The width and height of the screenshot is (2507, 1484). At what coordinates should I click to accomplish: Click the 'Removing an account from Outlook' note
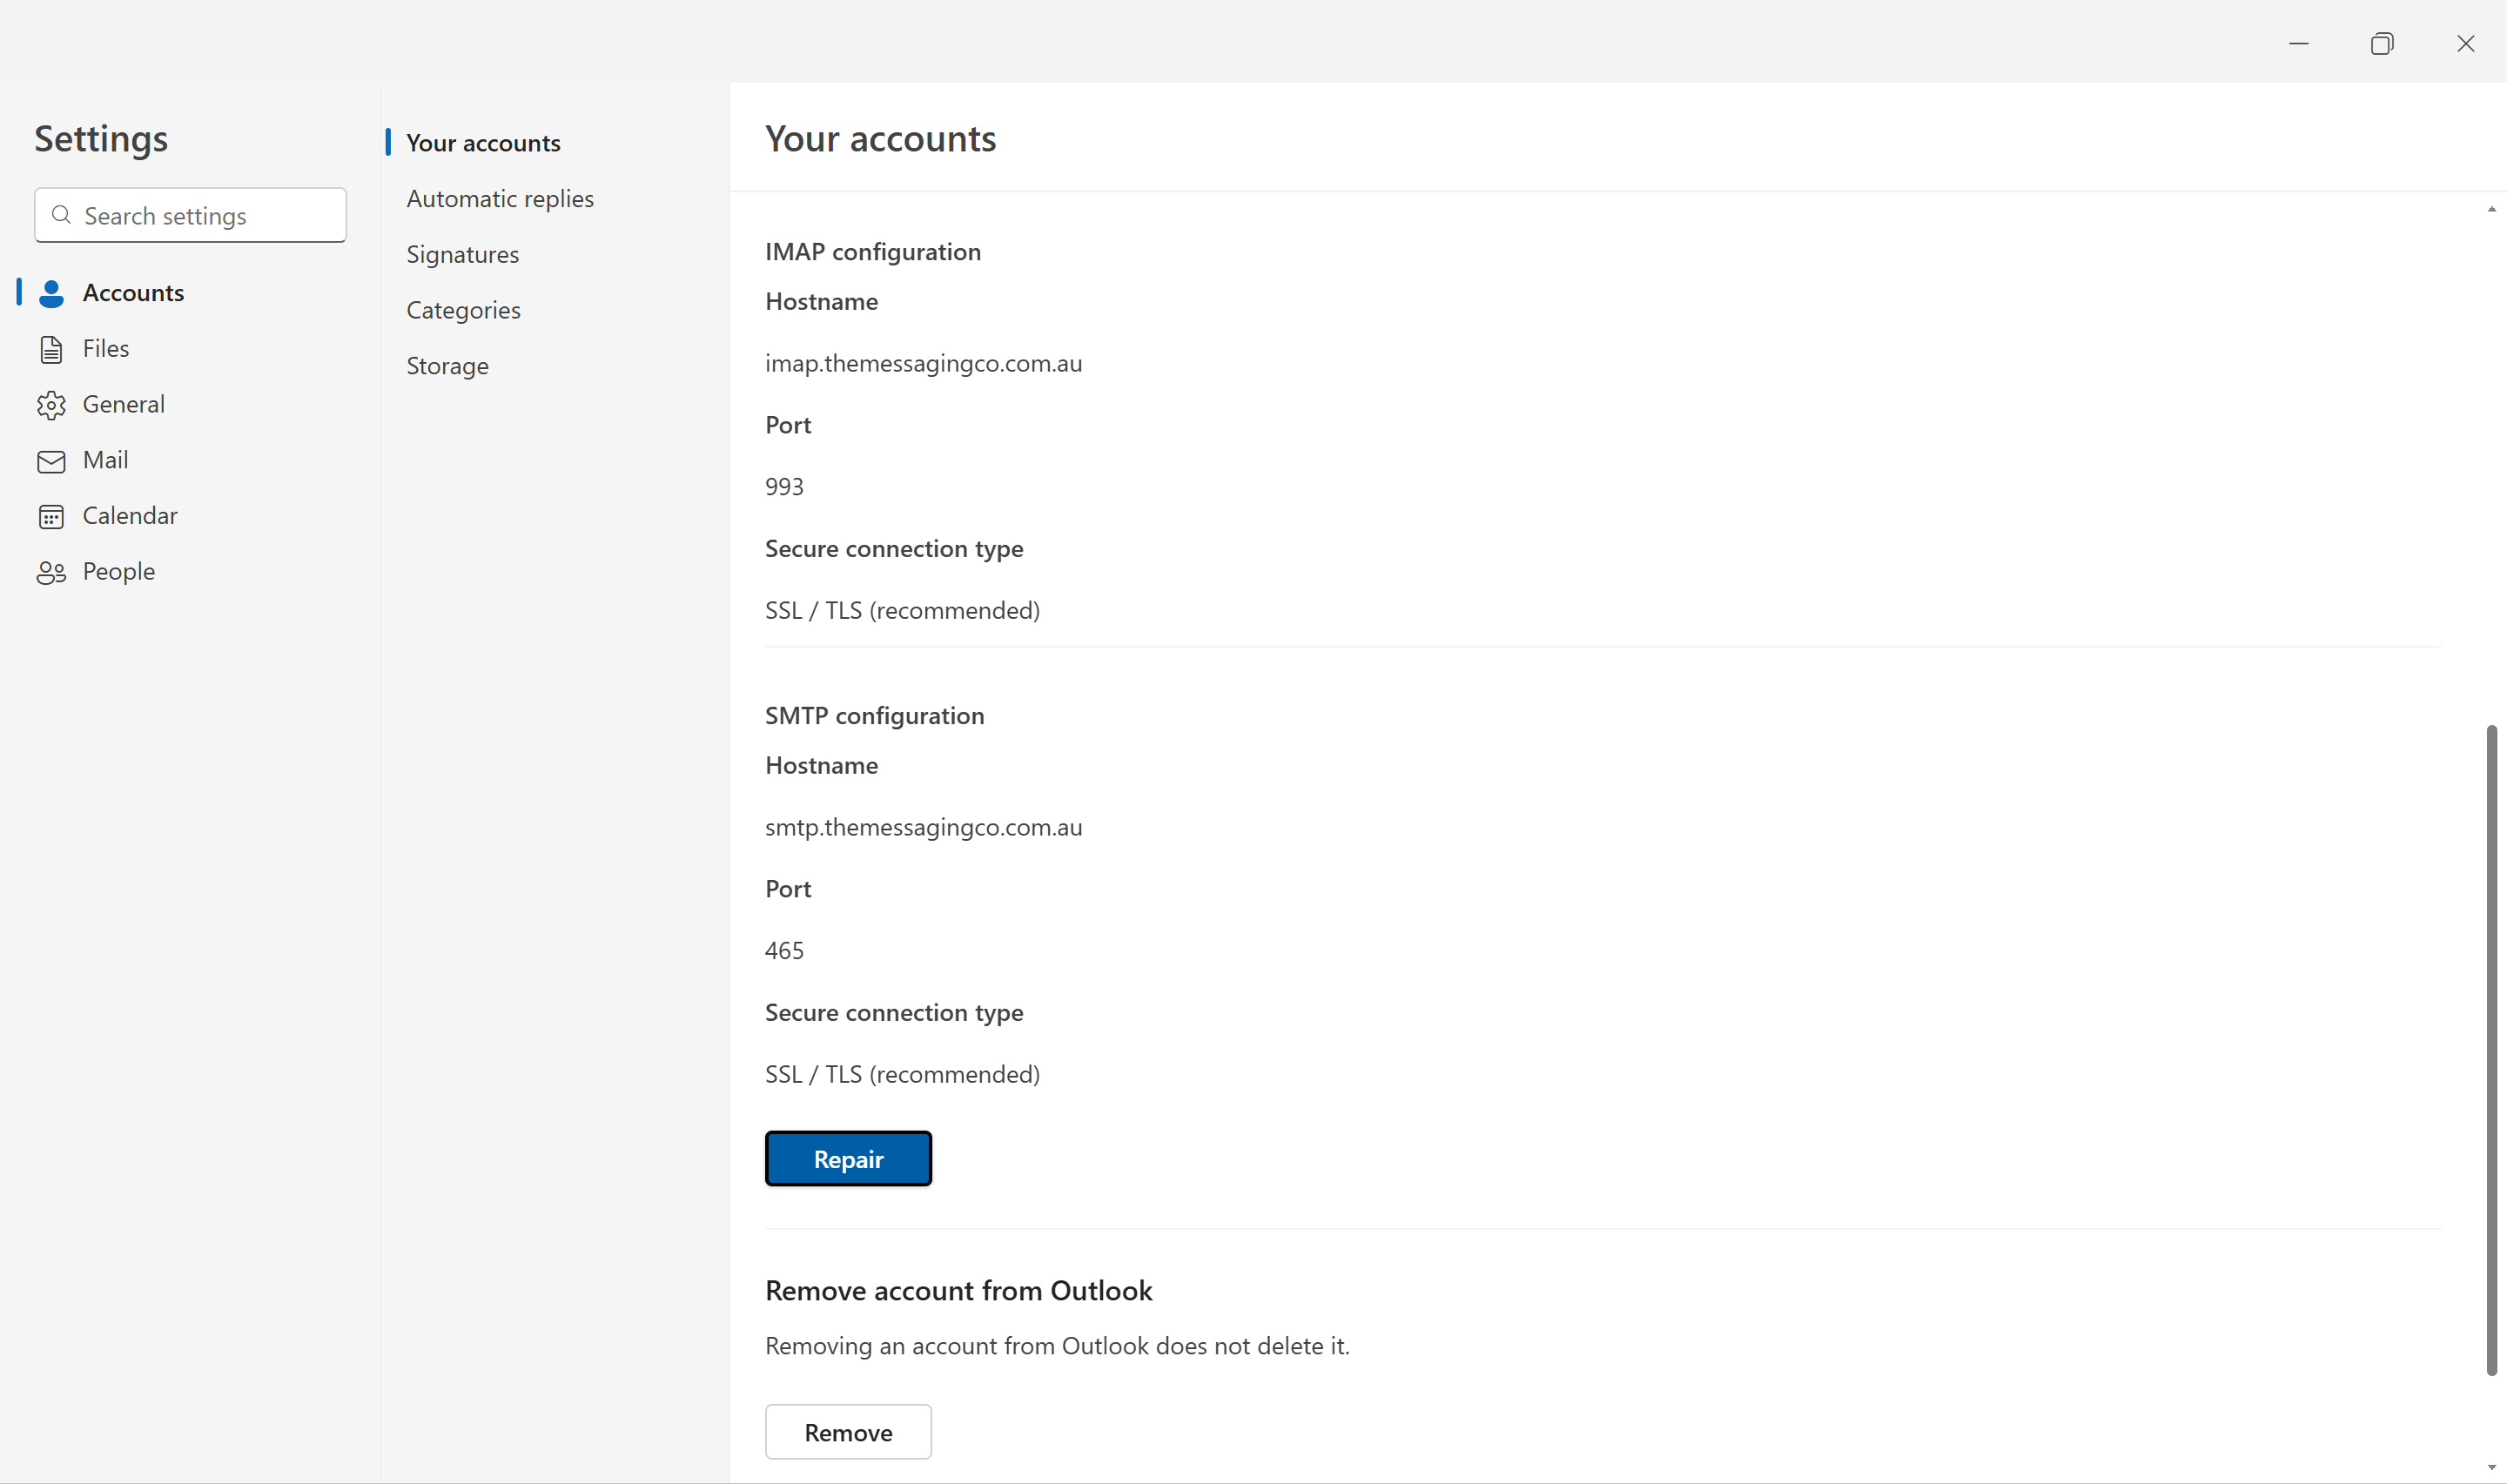(1057, 1346)
